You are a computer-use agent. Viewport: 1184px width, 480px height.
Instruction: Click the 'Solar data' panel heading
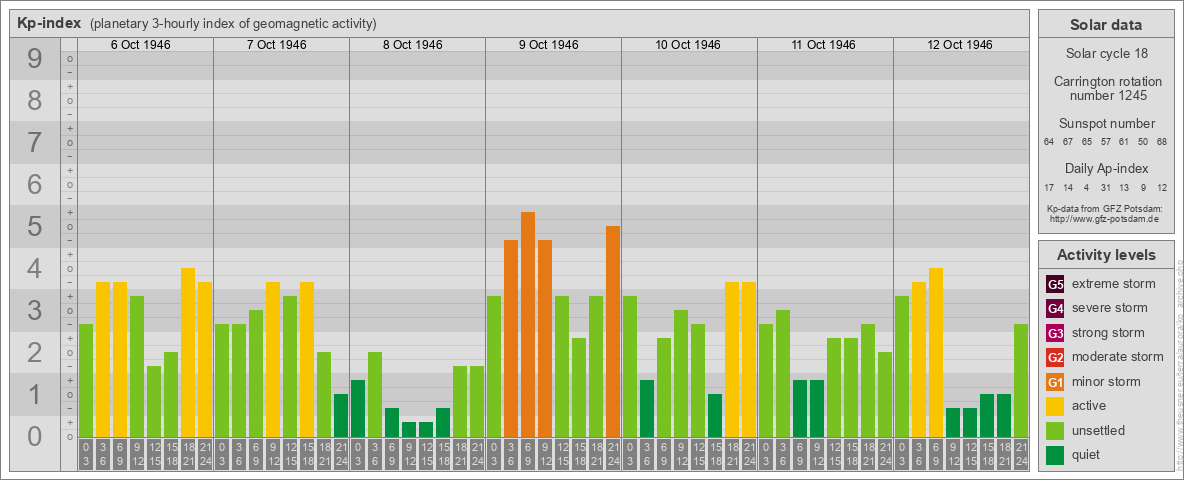[x=1106, y=24]
